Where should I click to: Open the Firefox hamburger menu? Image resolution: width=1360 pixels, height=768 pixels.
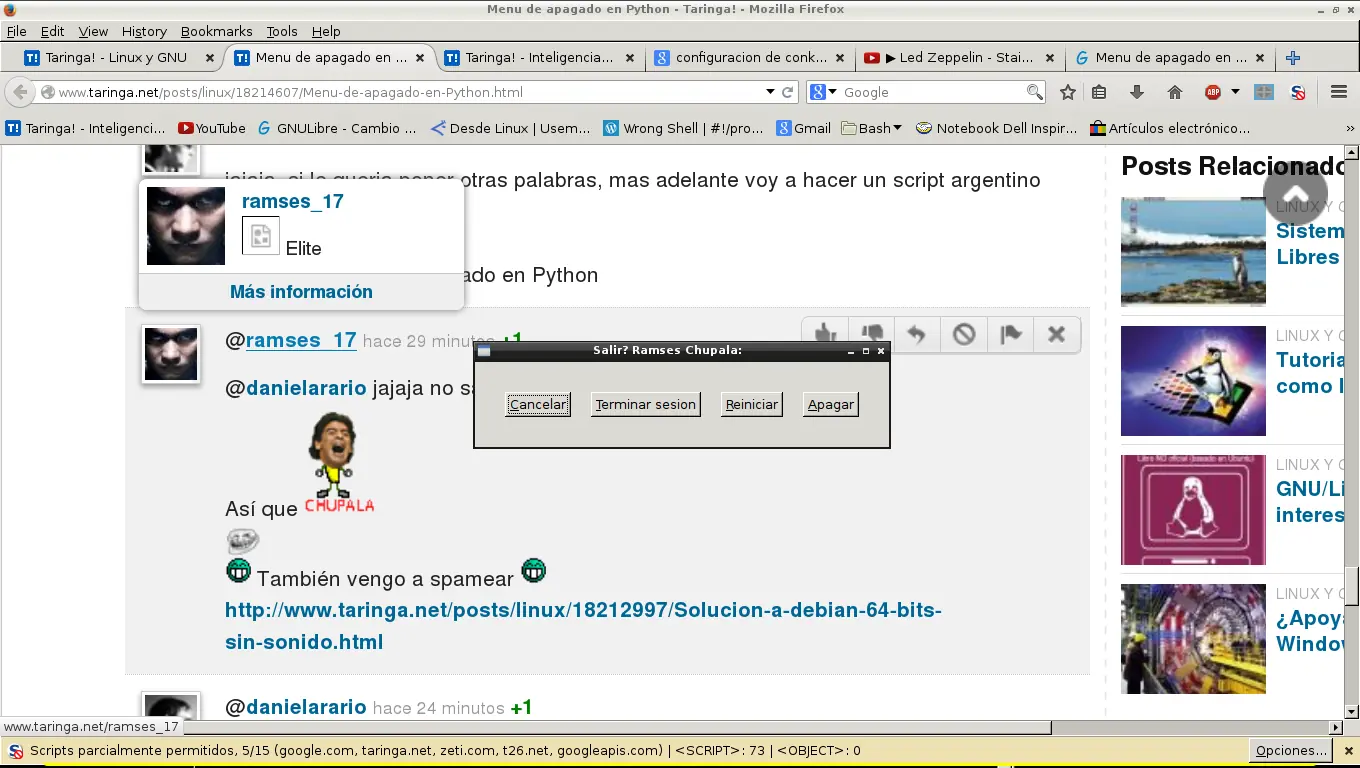click(1339, 92)
